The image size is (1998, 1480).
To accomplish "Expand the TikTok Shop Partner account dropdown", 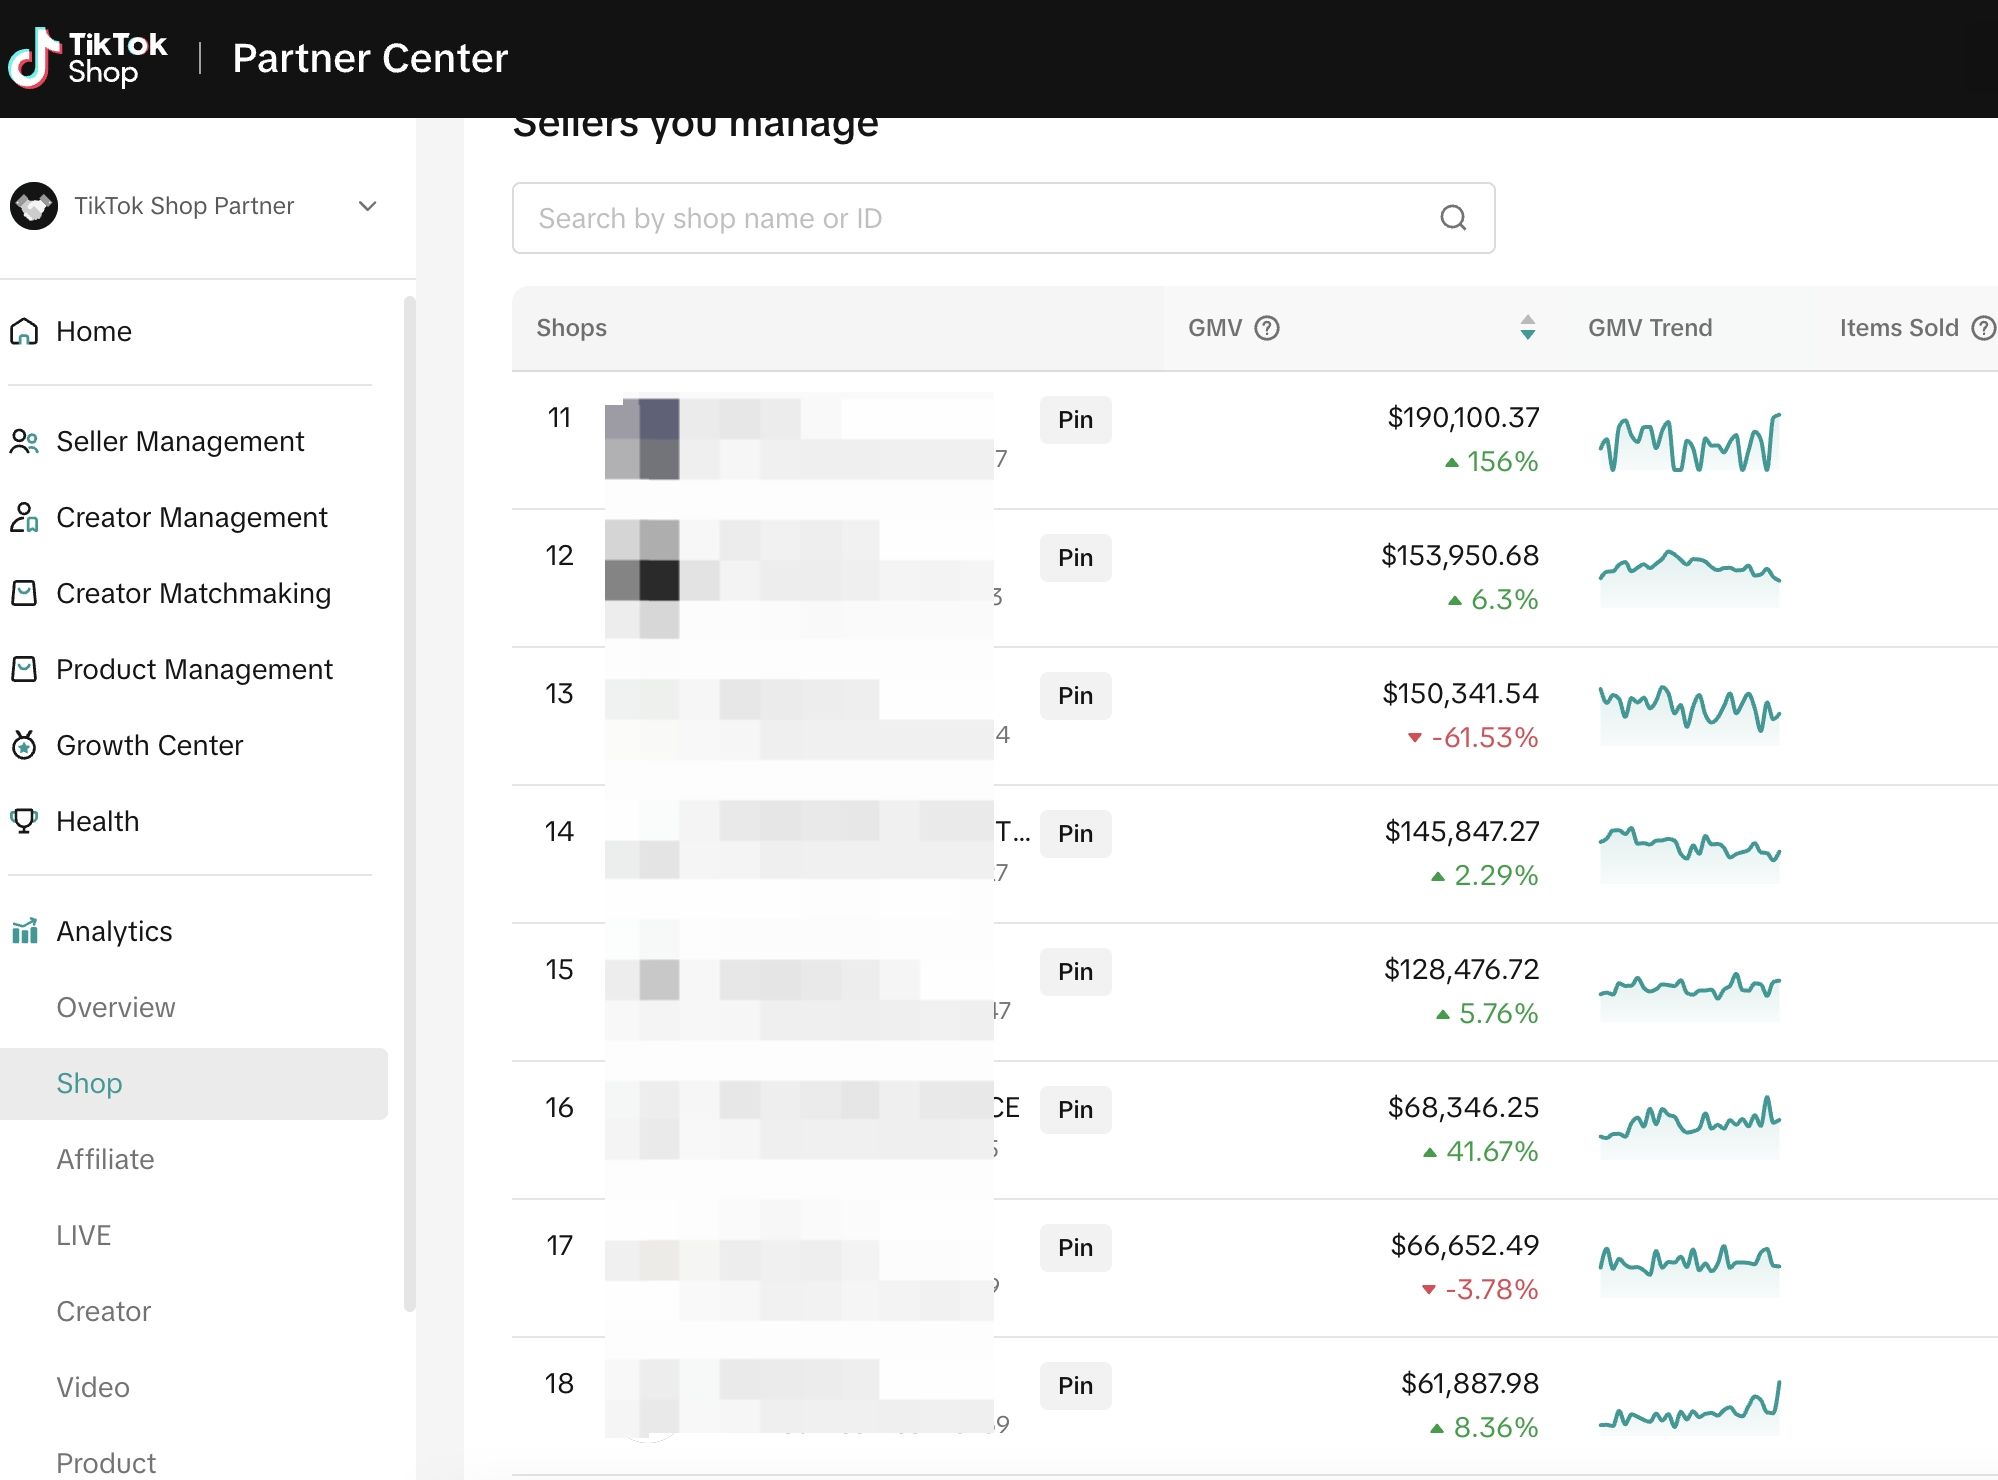I will [x=367, y=206].
